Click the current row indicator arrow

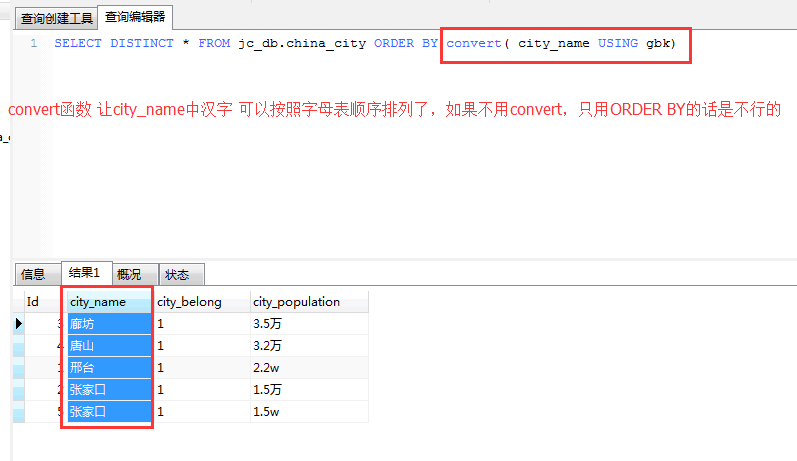pos(19,323)
